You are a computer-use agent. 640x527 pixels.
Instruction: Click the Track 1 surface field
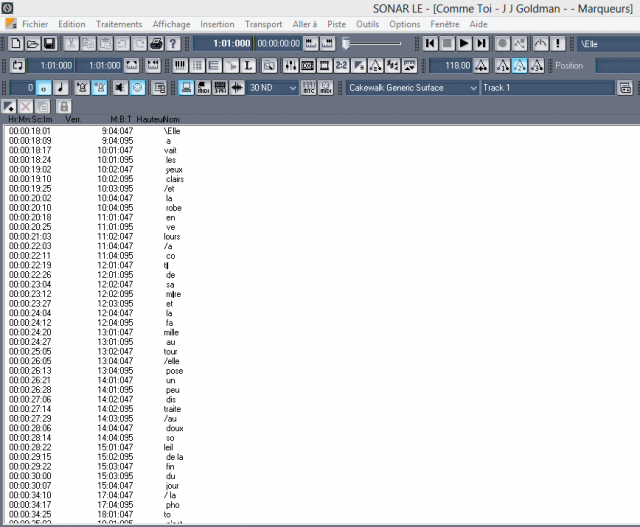coord(548,87)
